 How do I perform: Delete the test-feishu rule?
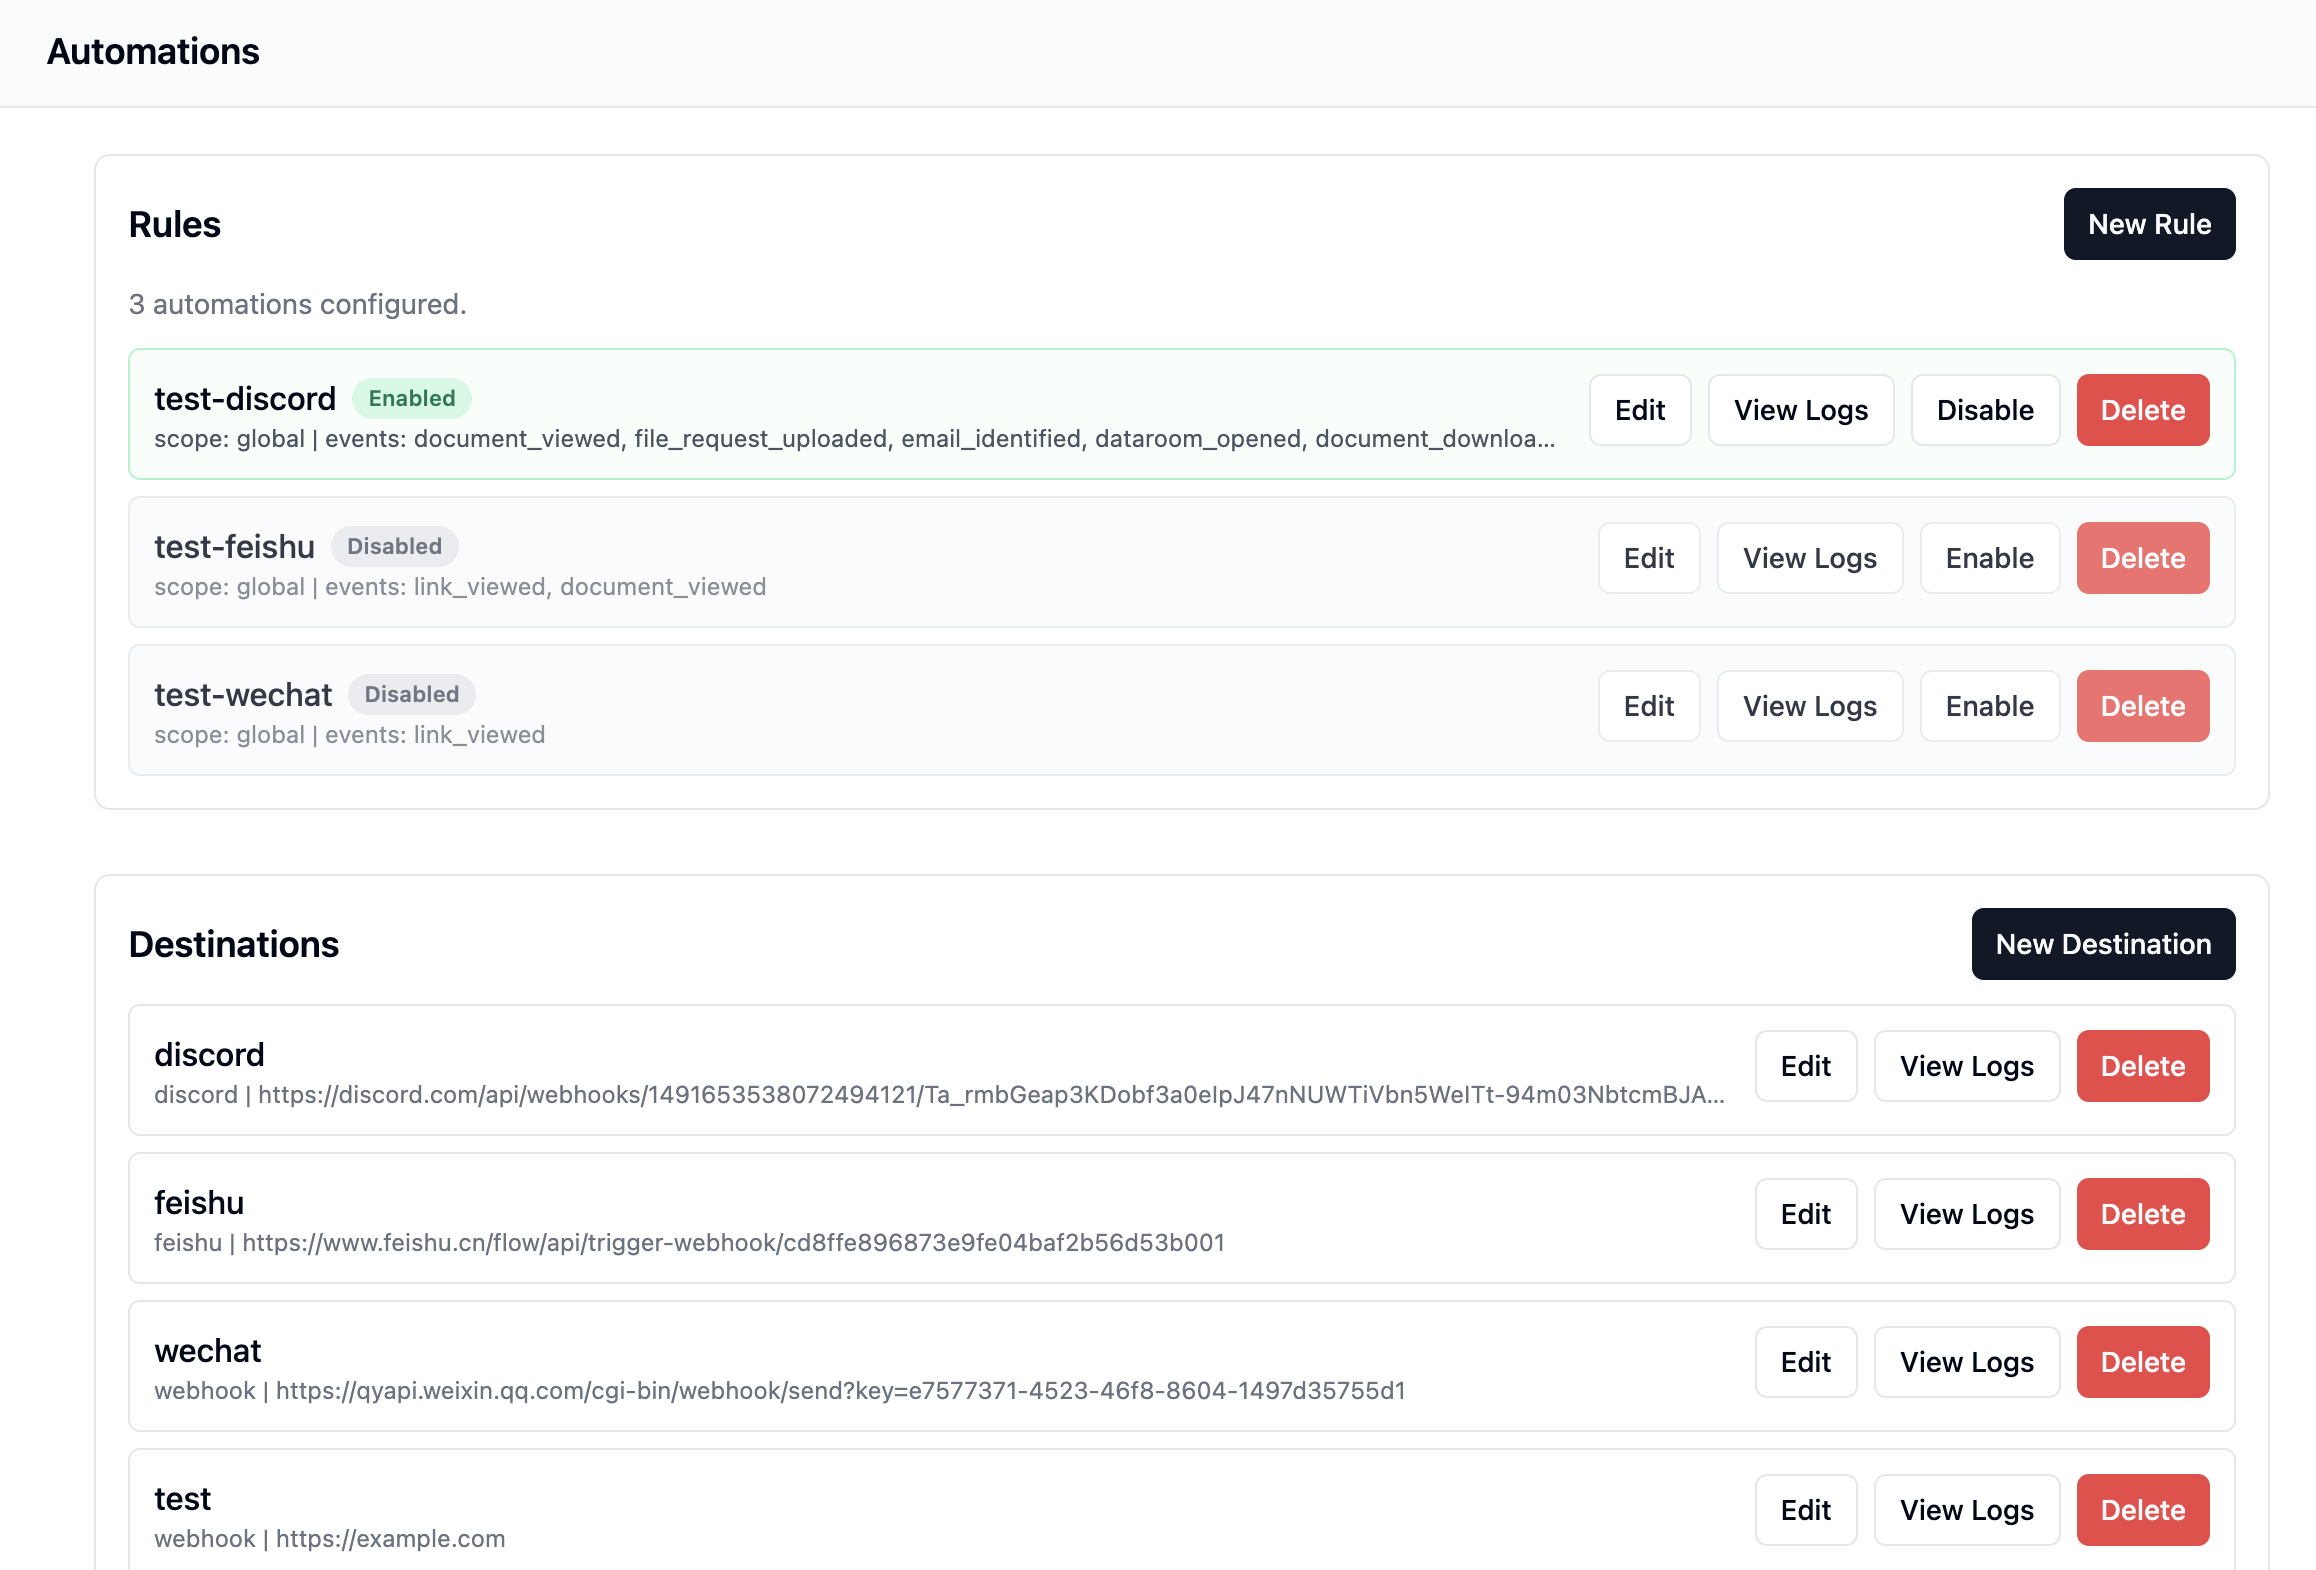click(2142, 558)
